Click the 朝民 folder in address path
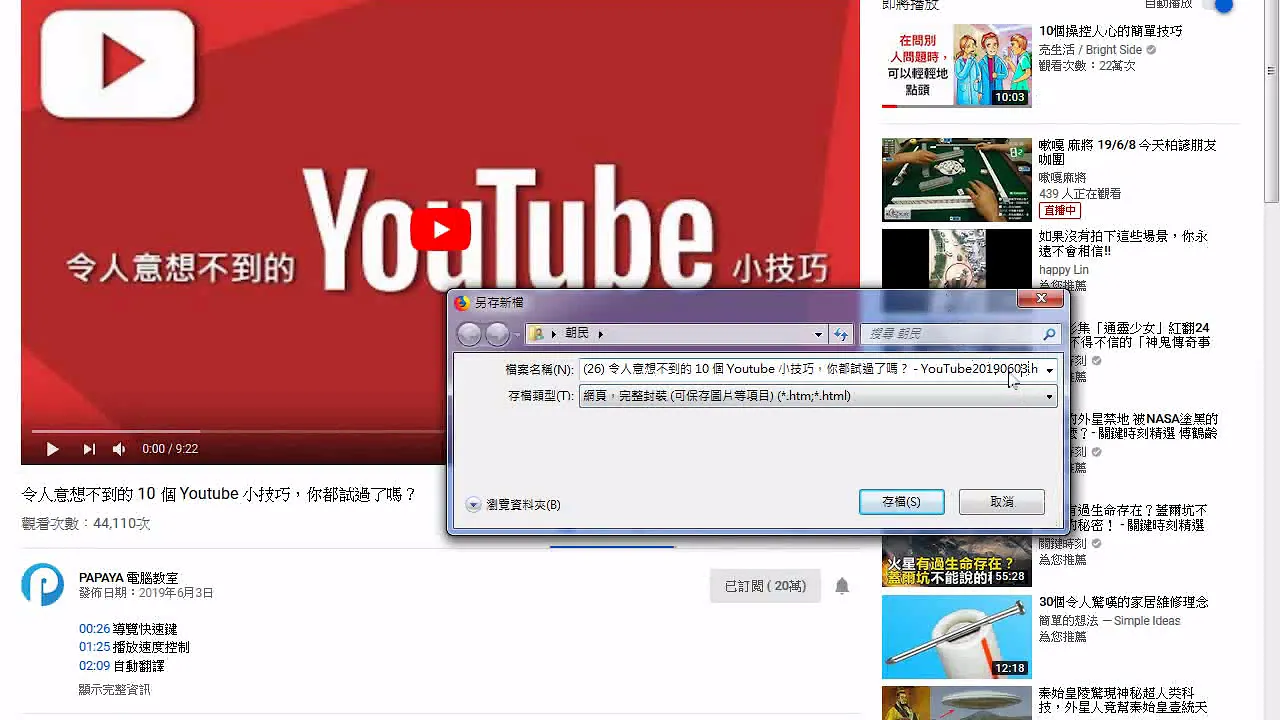The height and width of the screenshot is (720, 1280). [577, 334]
